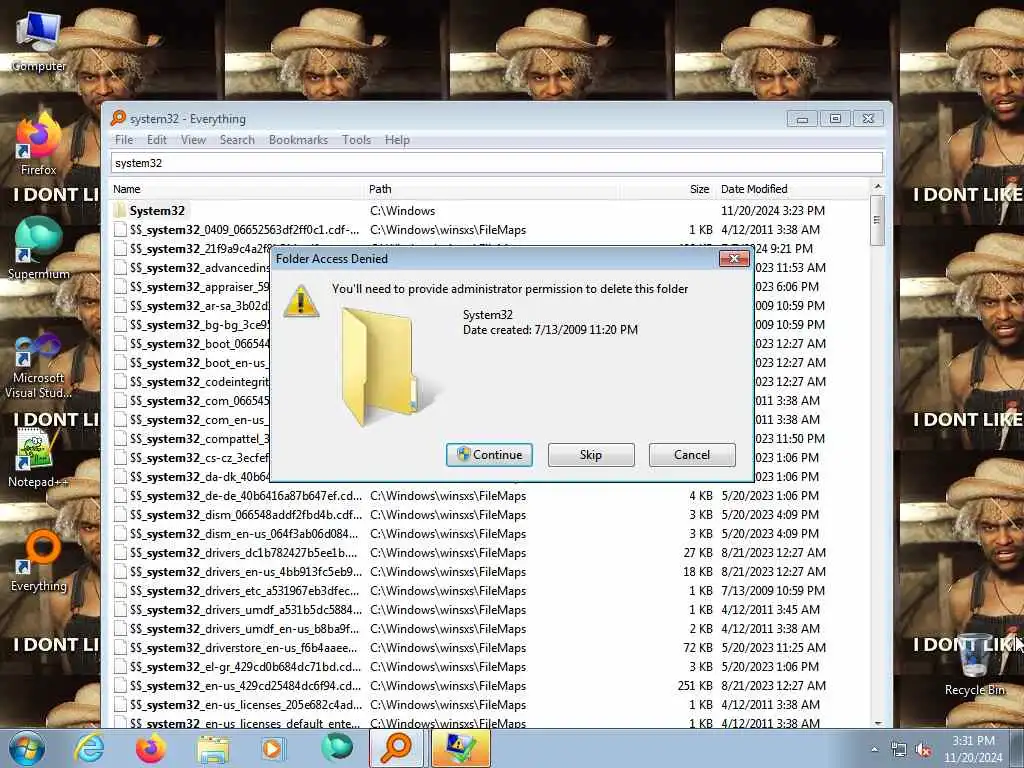Open the Tools menu
Image resolution: width=1024 pixels, height=768 pixels.
pyautogui.click(x=357, y=140)
